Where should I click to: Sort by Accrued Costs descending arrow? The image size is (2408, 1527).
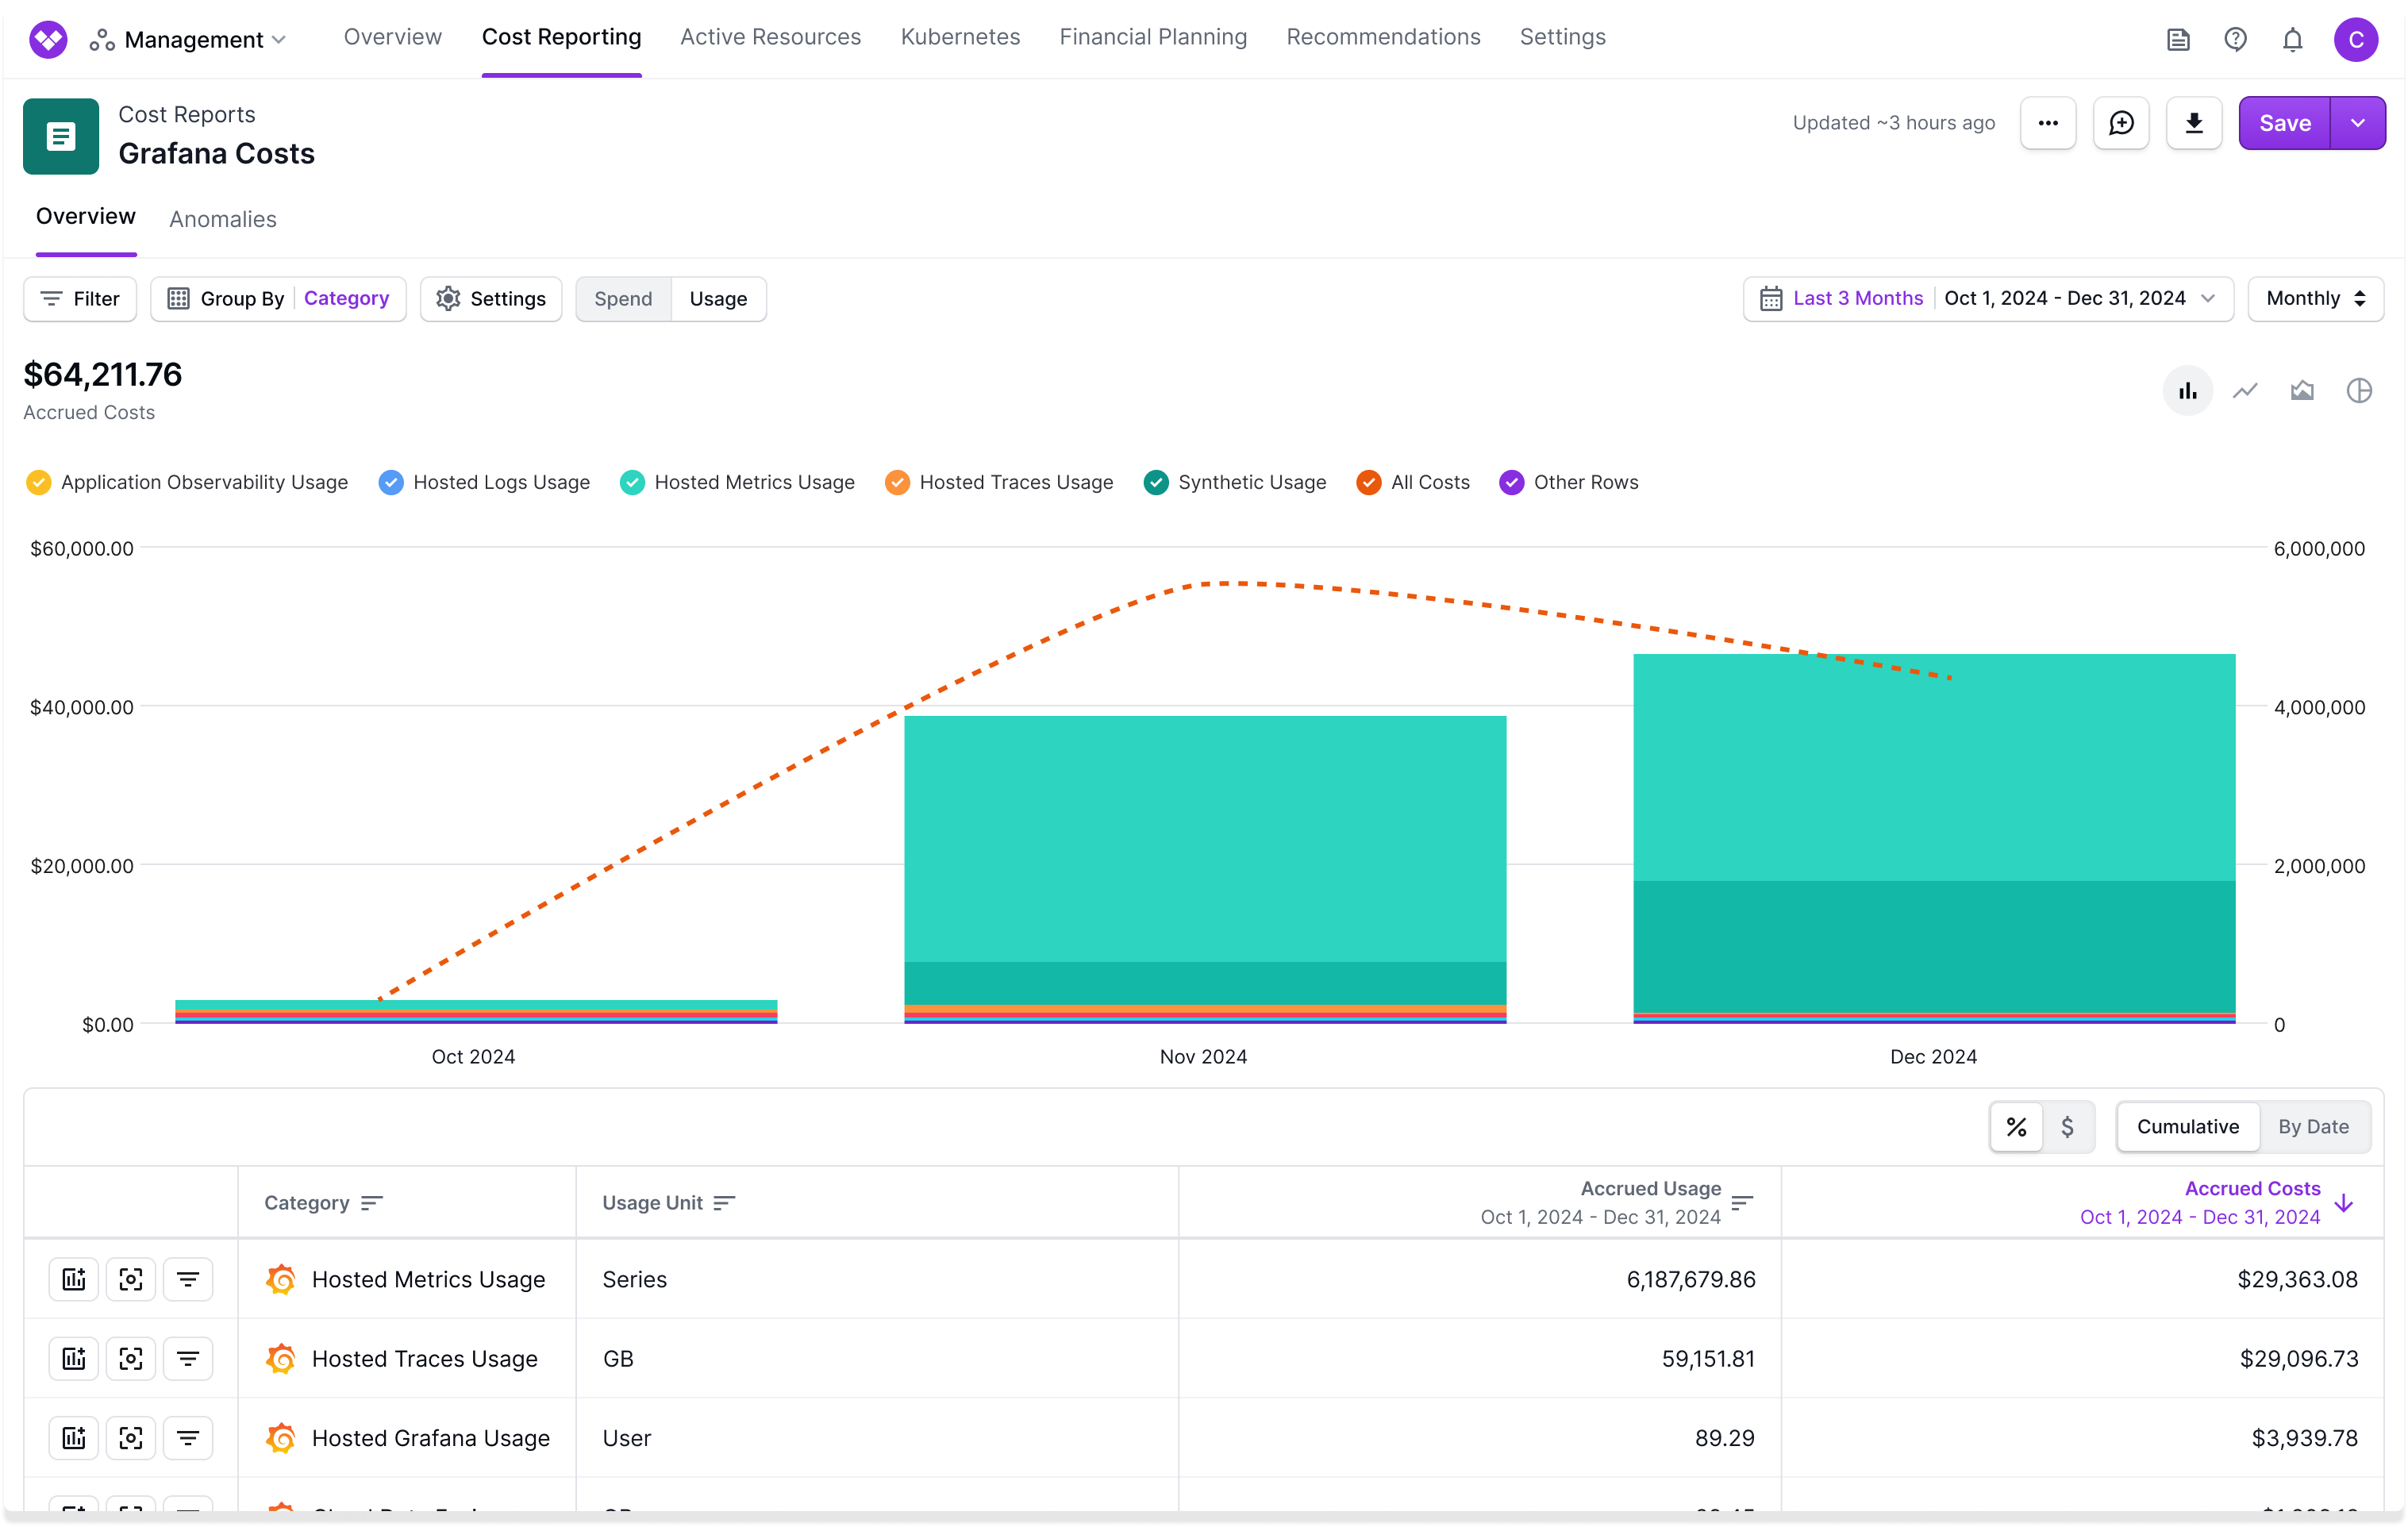tap(2344, 1203)
